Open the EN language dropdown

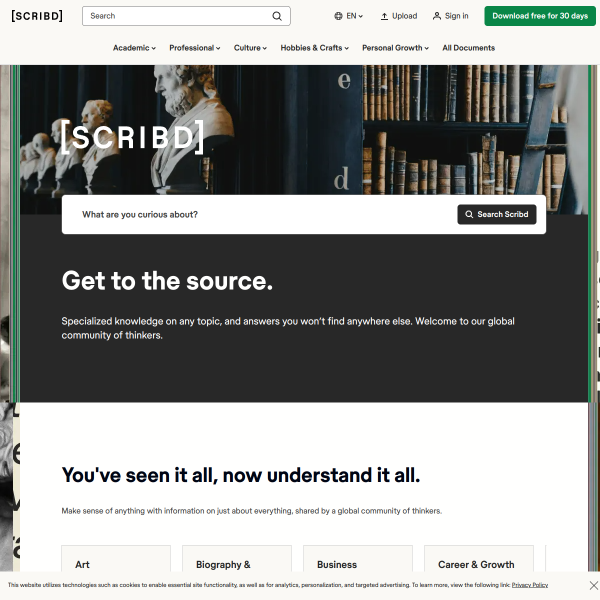[x=349, y=16]
